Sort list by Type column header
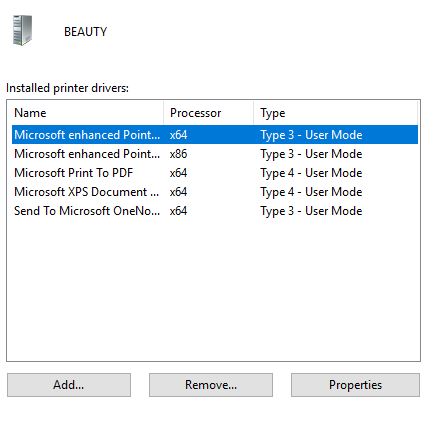Screen dimensions: 435x424 tap(335, 113)
